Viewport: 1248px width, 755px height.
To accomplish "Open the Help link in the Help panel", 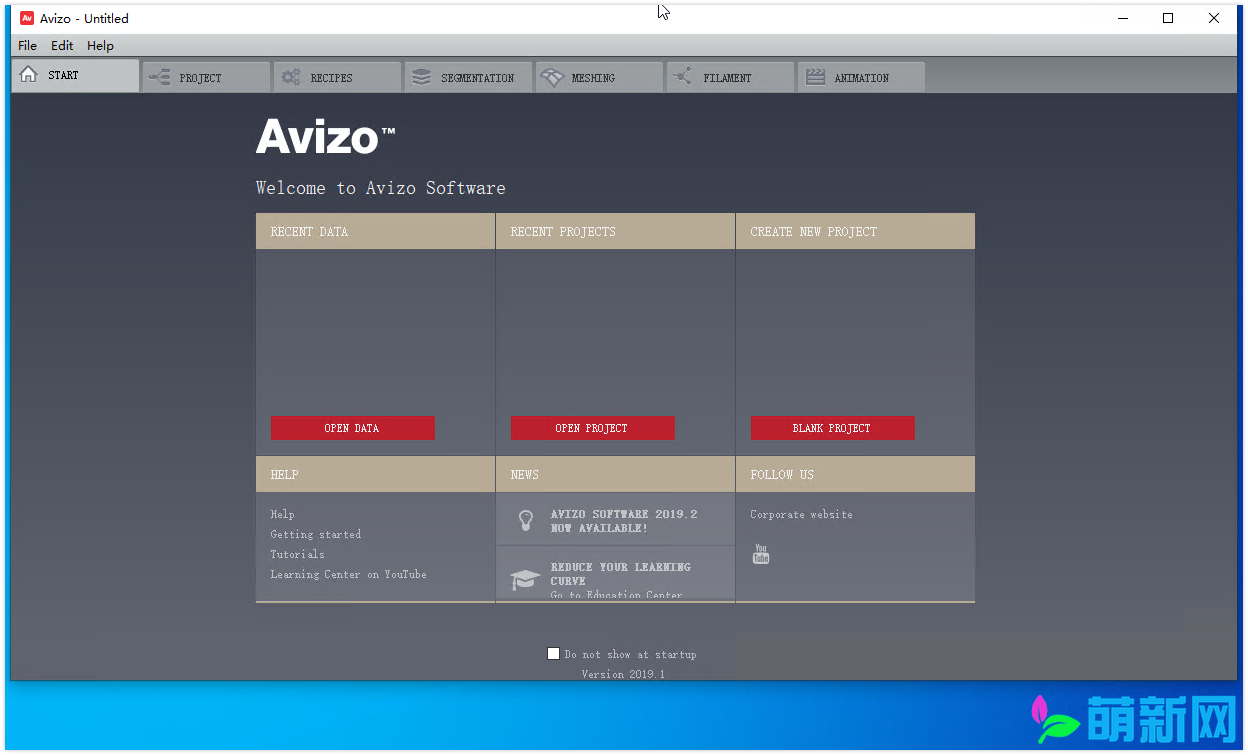I will pos(283,514).
